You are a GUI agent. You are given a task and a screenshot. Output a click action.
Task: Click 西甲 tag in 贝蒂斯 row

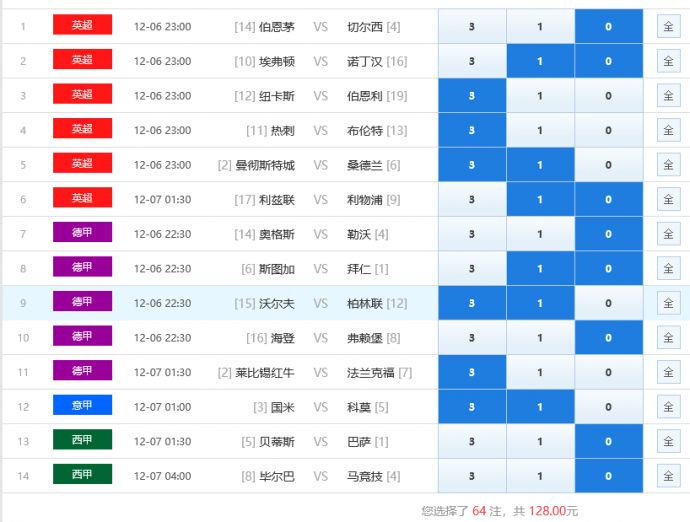(82, 440)
